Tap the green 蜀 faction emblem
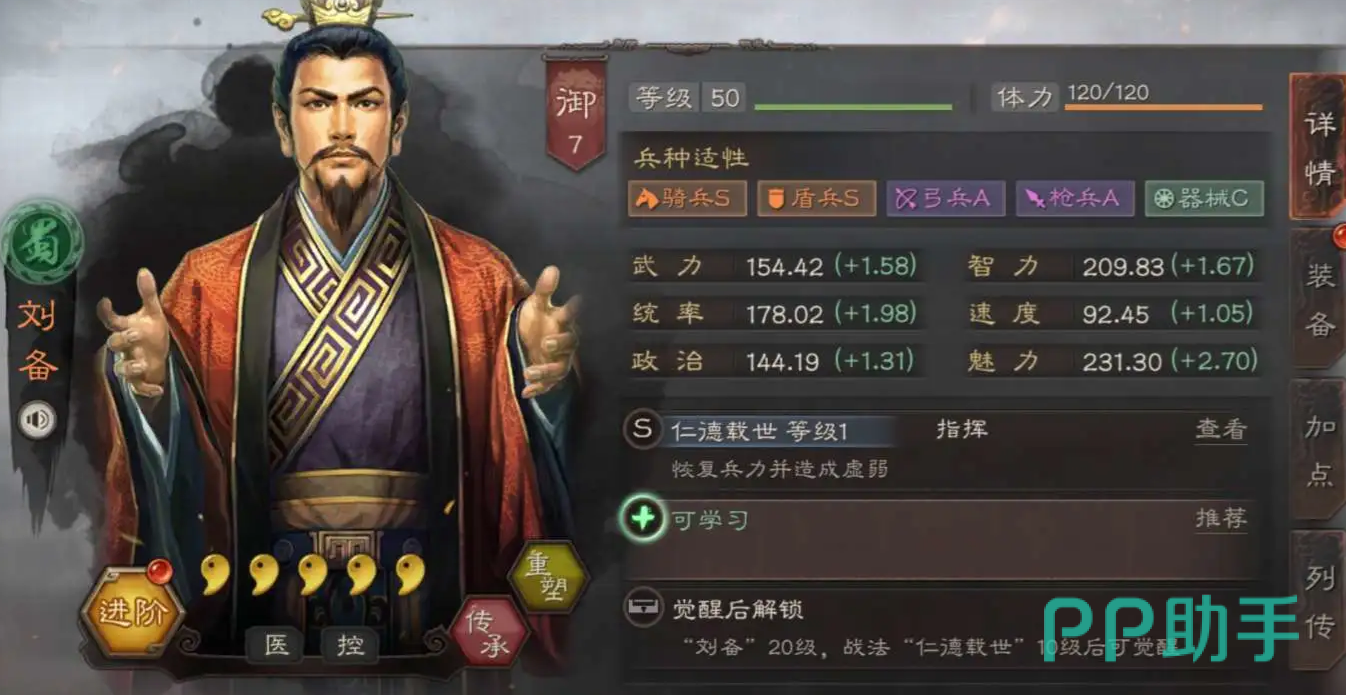The image size is (1346, 695). click(40, 244)
